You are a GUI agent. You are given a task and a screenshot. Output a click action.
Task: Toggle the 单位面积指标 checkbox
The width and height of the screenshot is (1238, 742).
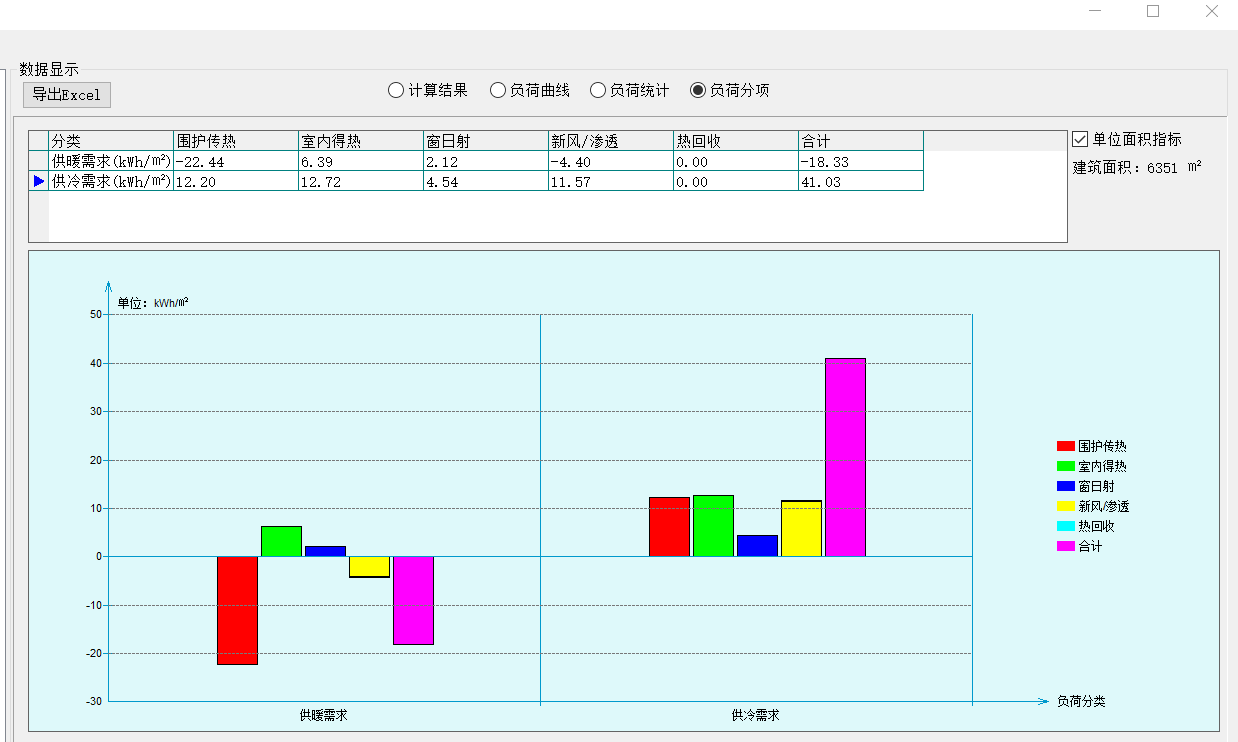pyautogui.click(x=1080, y=139)
